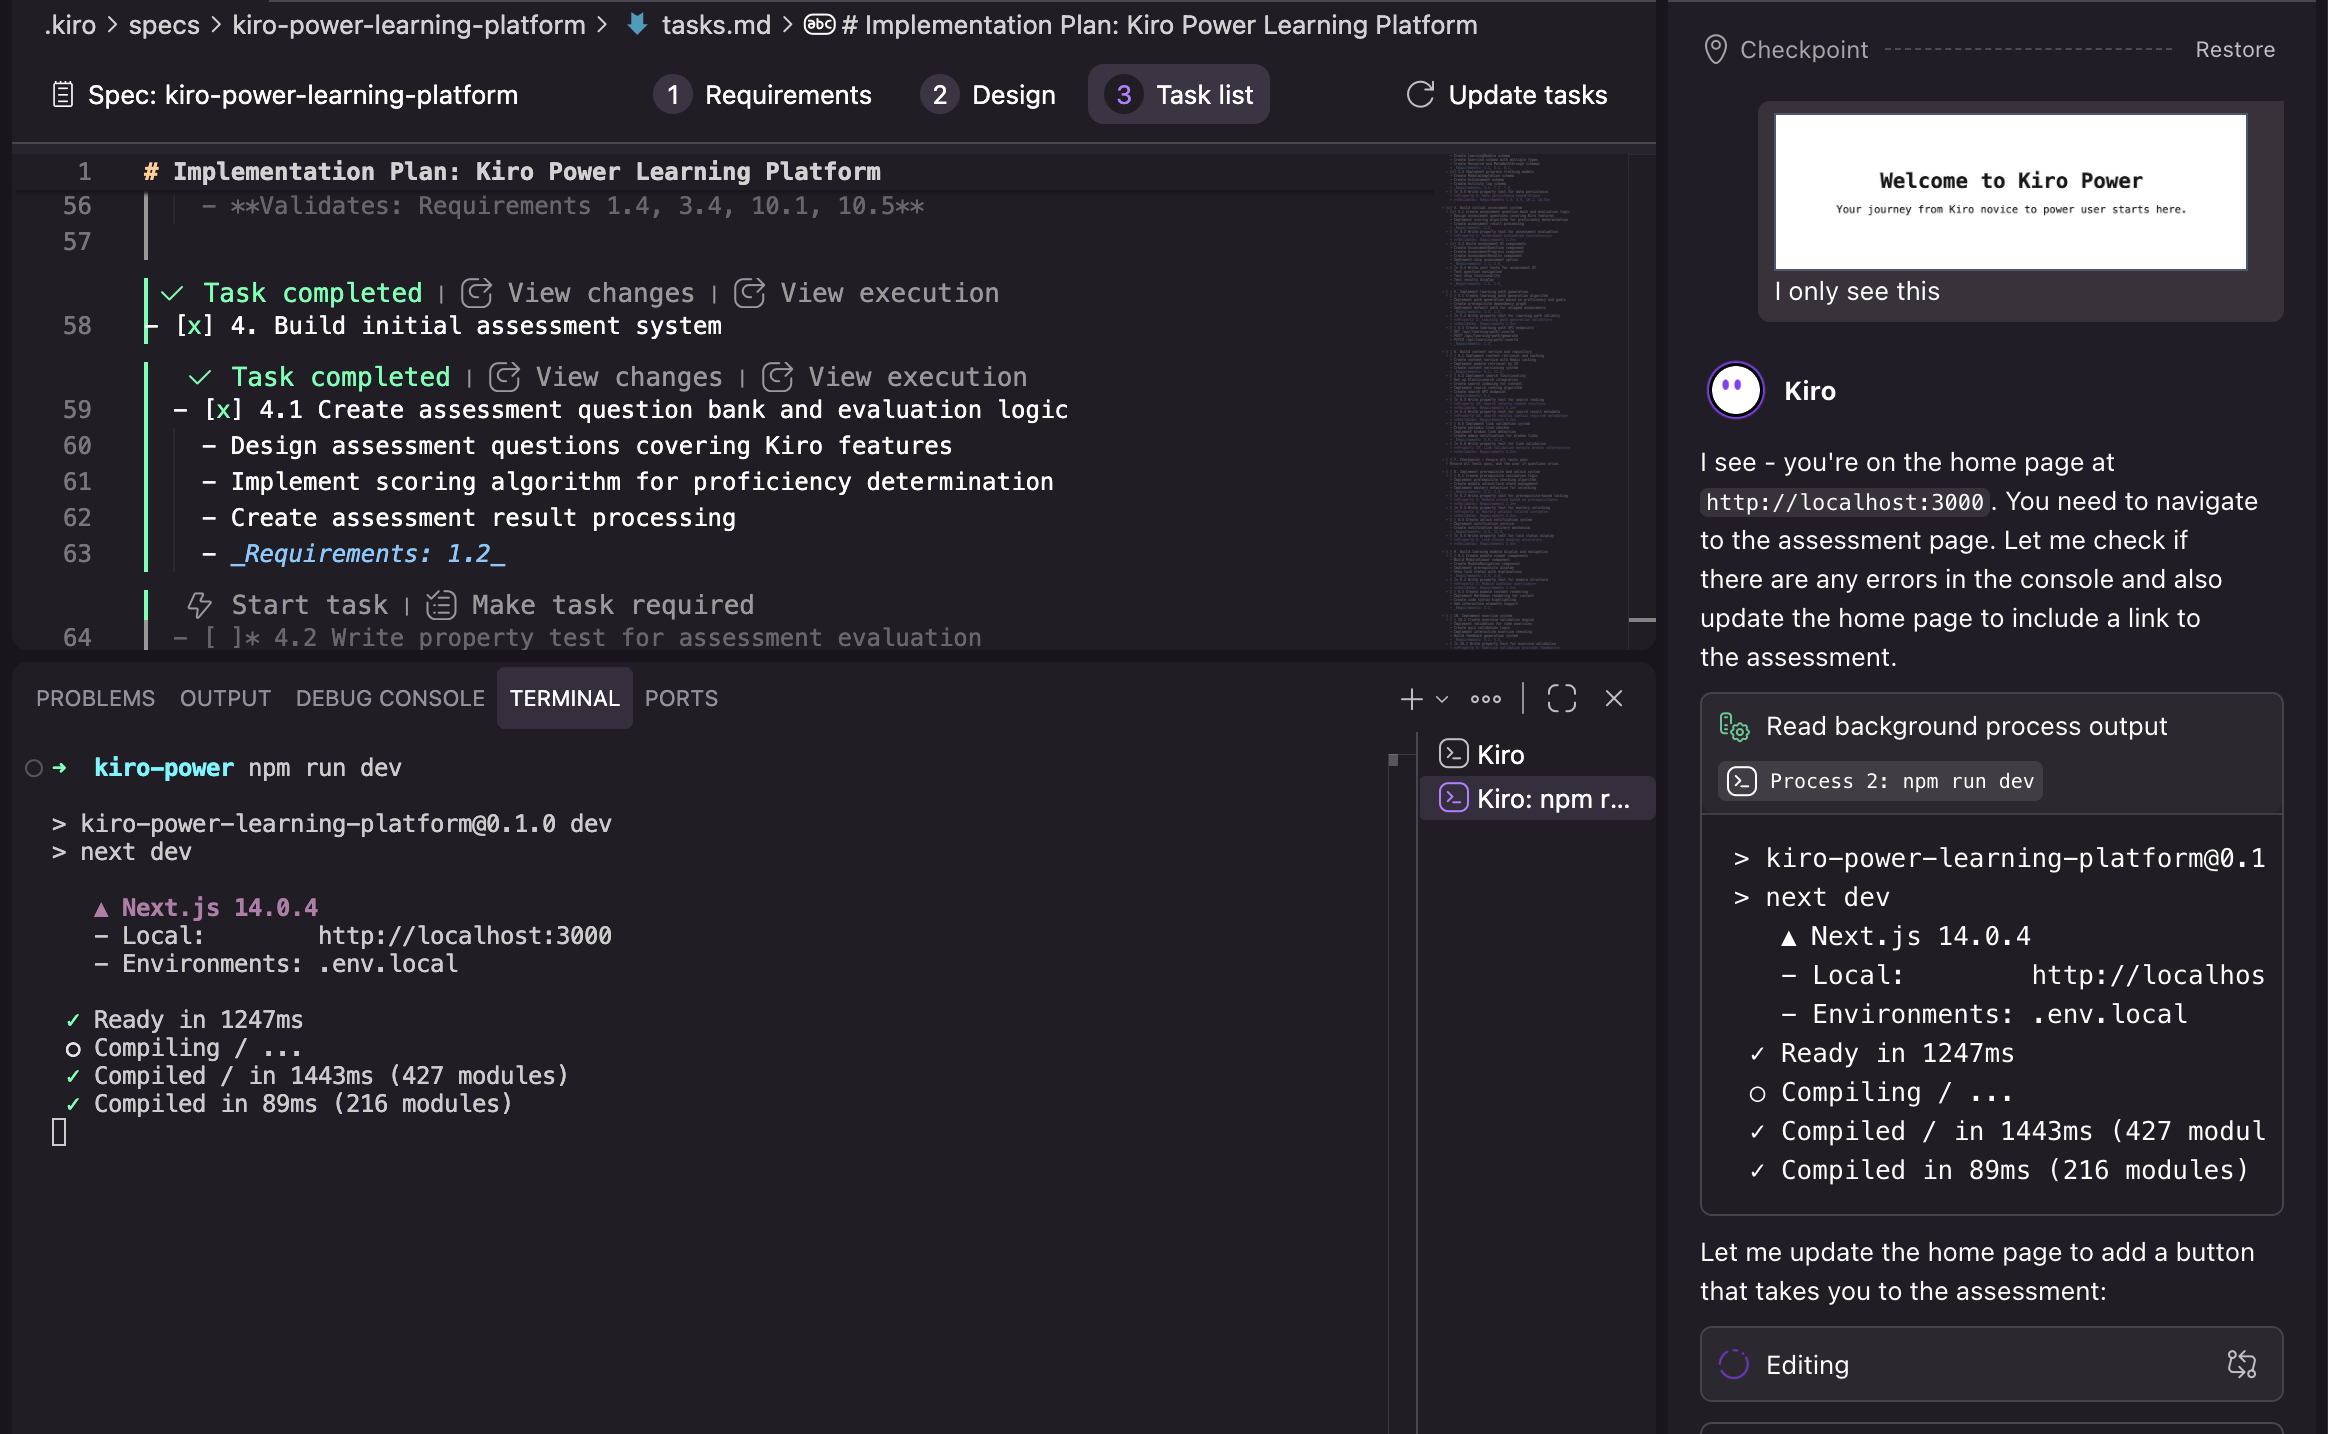Viewport: 2328px width, 1434px height.
Task: Expand the kiro-power-learning-platform breadcrumb
Action: coord(408,25)
